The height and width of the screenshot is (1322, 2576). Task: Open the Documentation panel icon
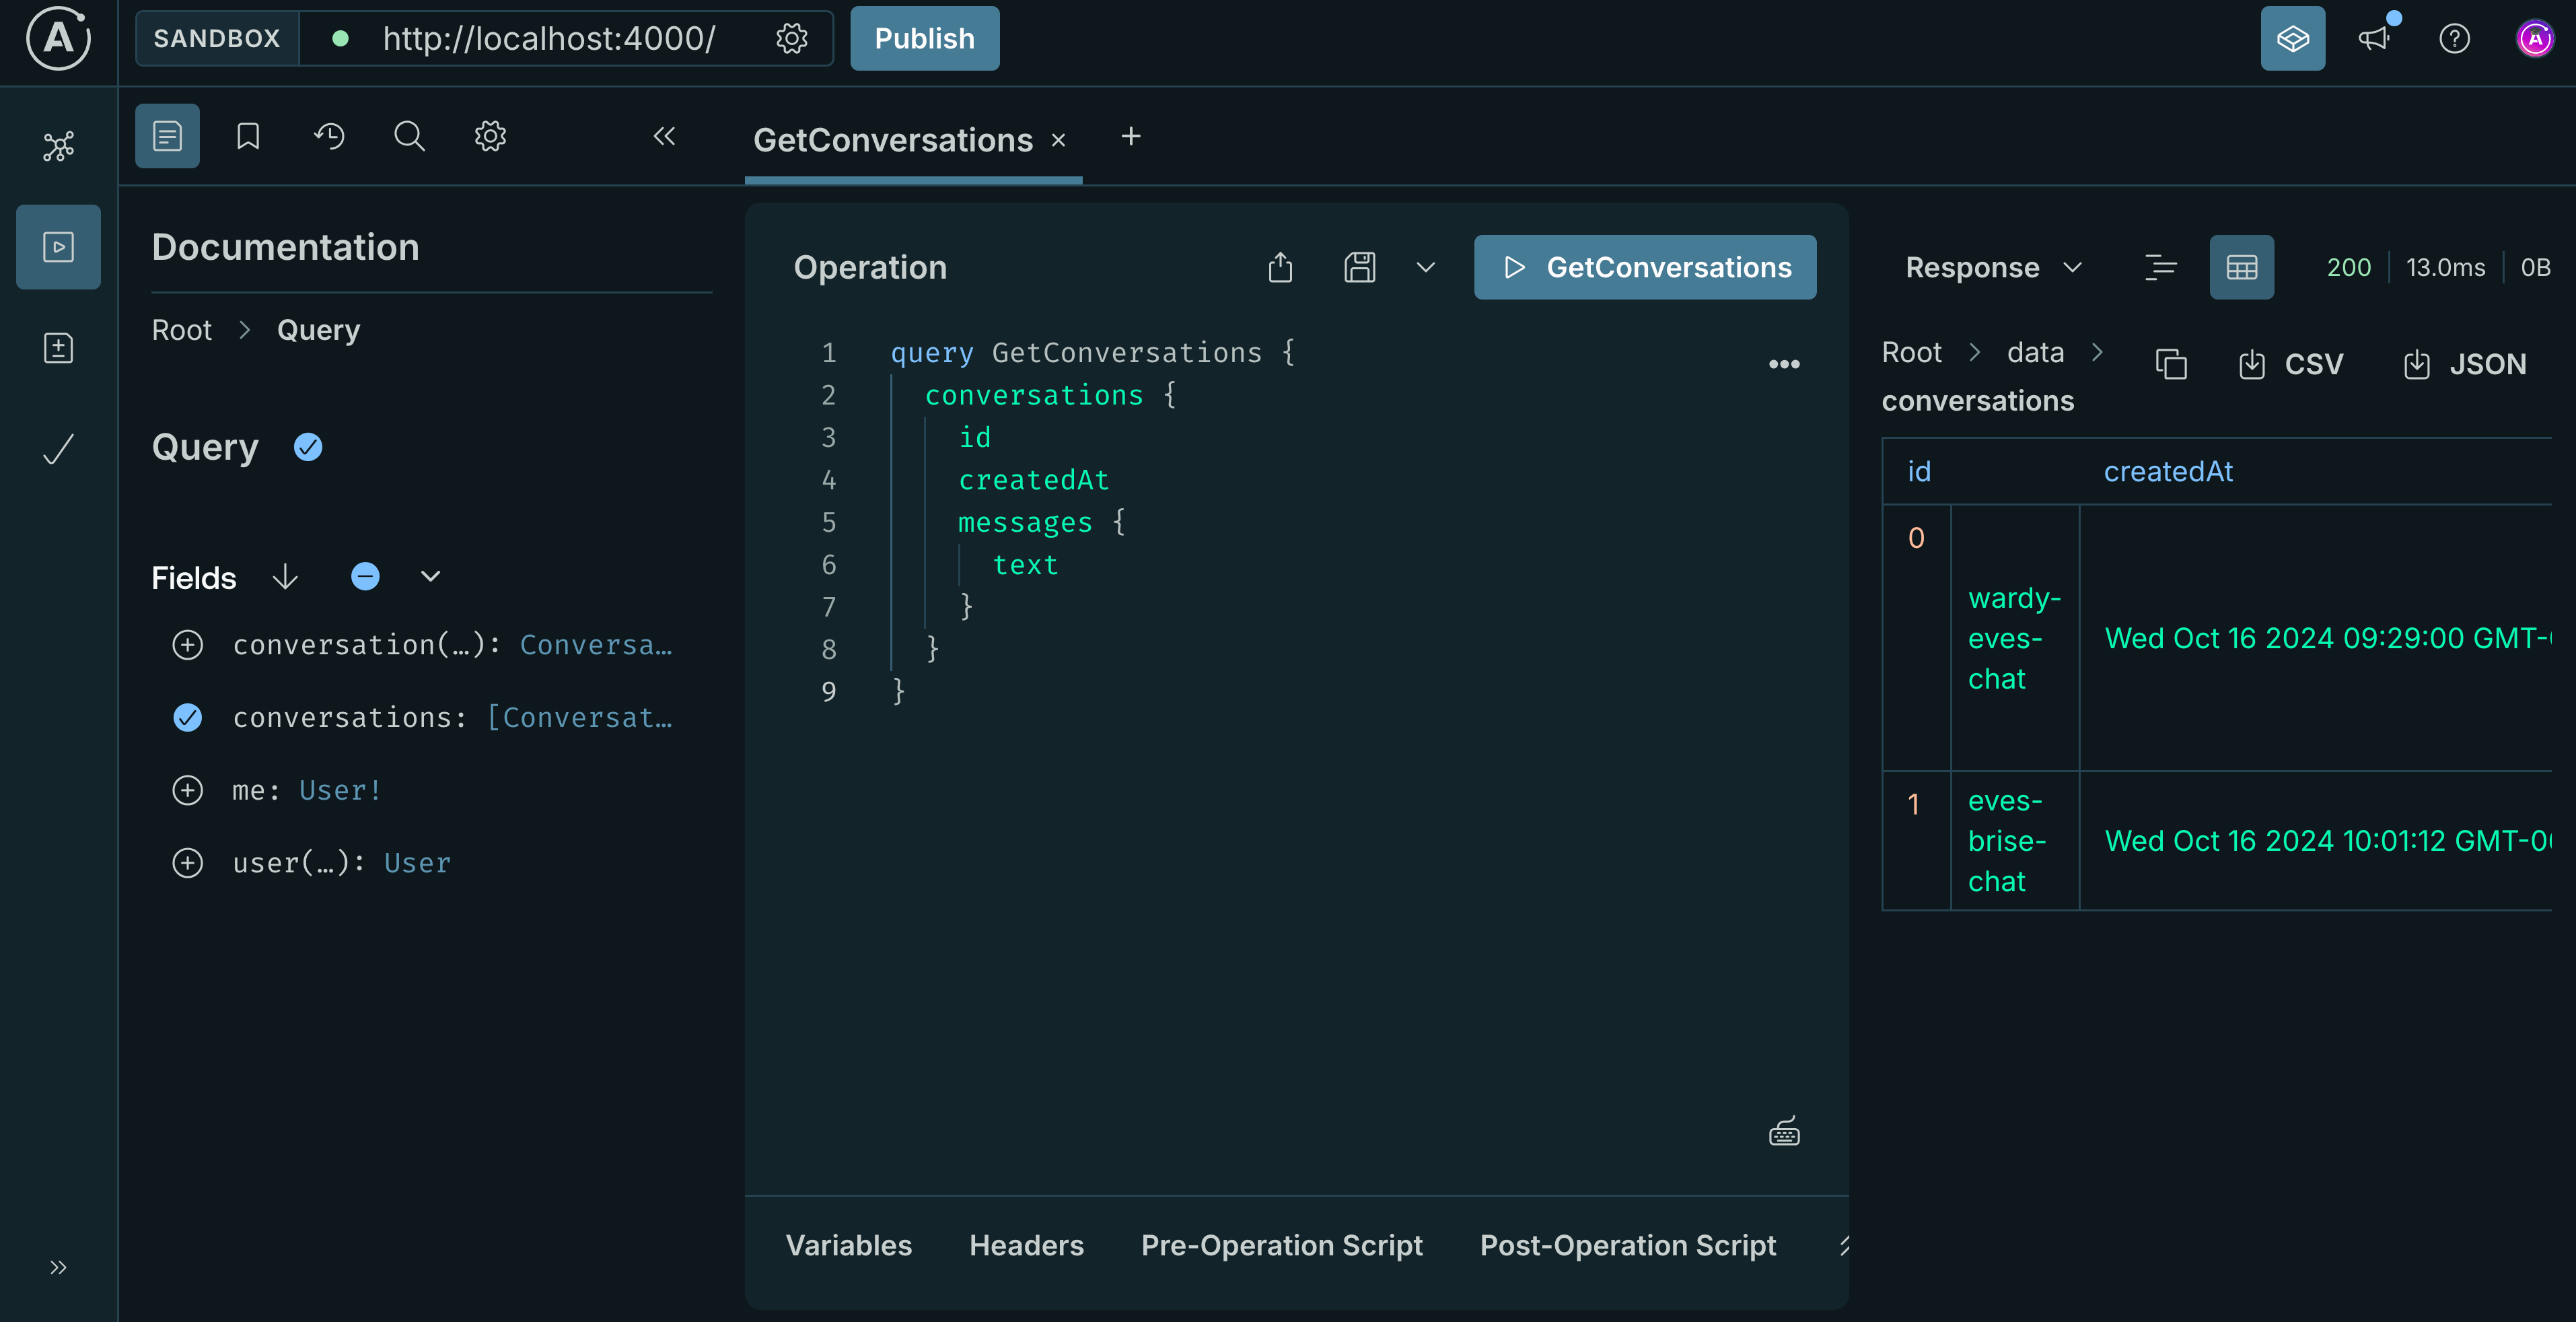(x=166, y=136)
